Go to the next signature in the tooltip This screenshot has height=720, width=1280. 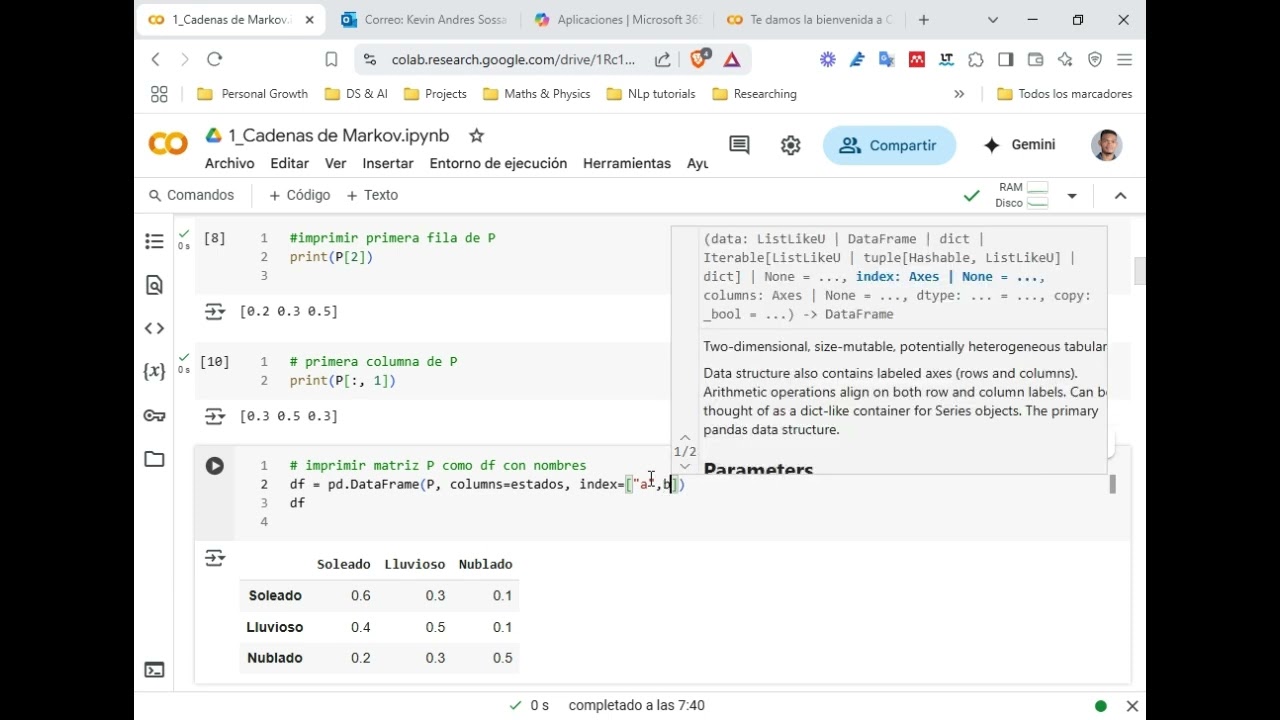pos(685,466)
